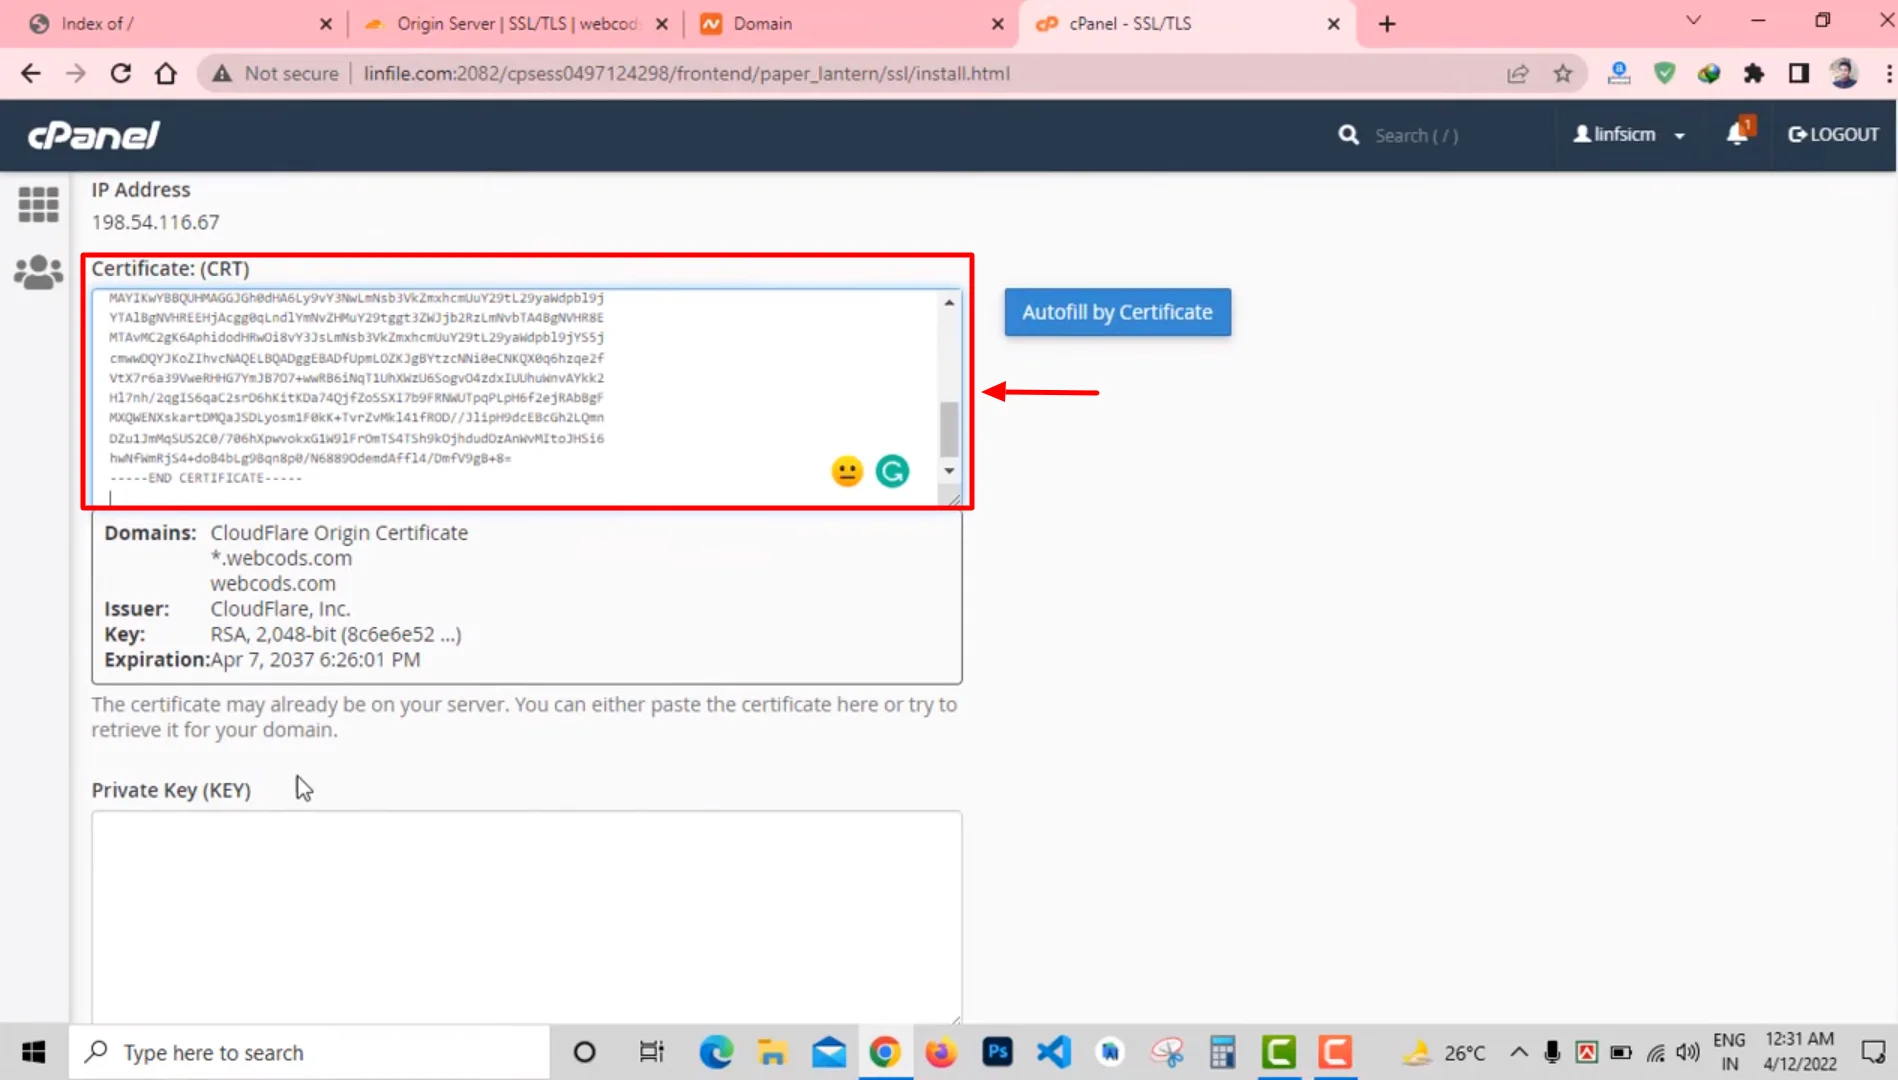This screenshot has width=1898, height=1080.
Task: Click the Private Key (KEY) text area
Action: (527, 916)
